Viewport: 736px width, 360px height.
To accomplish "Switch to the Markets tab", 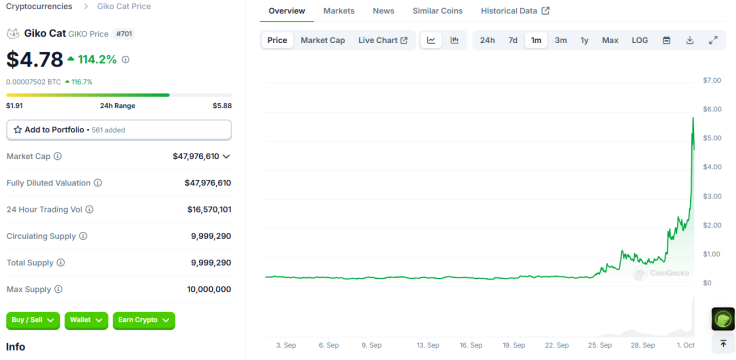I will [339, 11].
